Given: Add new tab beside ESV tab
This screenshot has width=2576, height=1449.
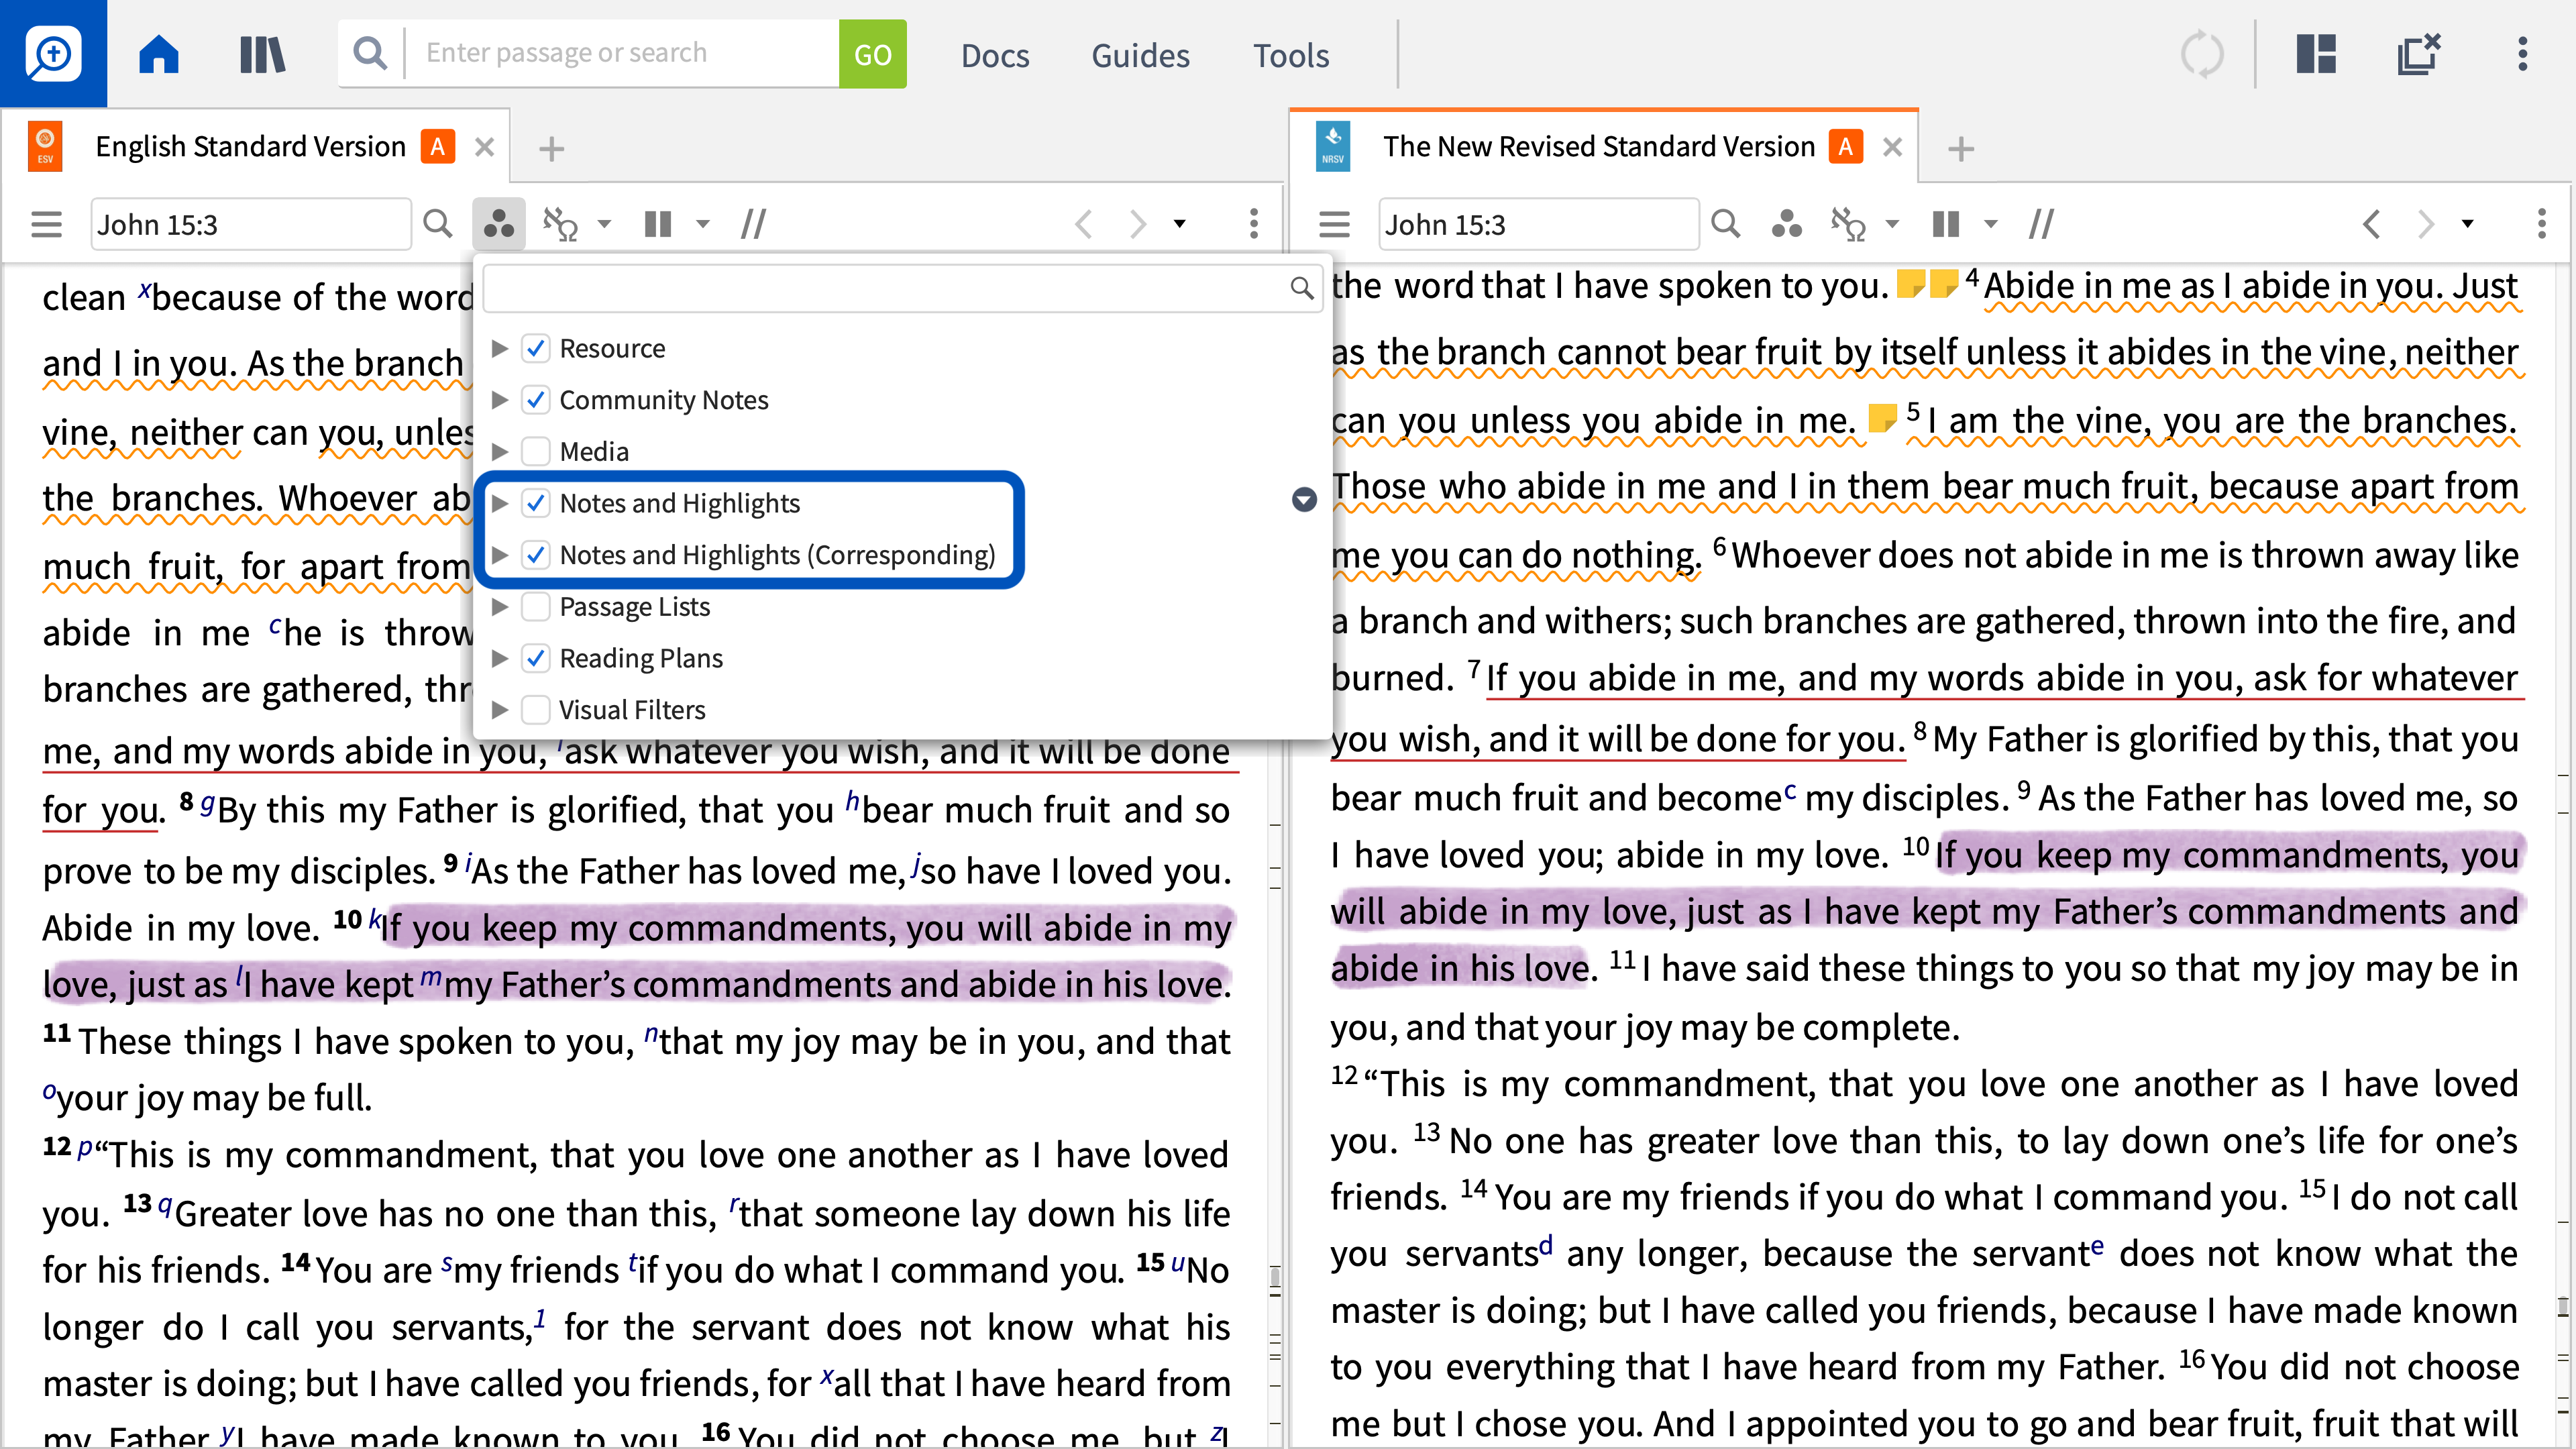Looking at the screenshot, I should [551, 149].
